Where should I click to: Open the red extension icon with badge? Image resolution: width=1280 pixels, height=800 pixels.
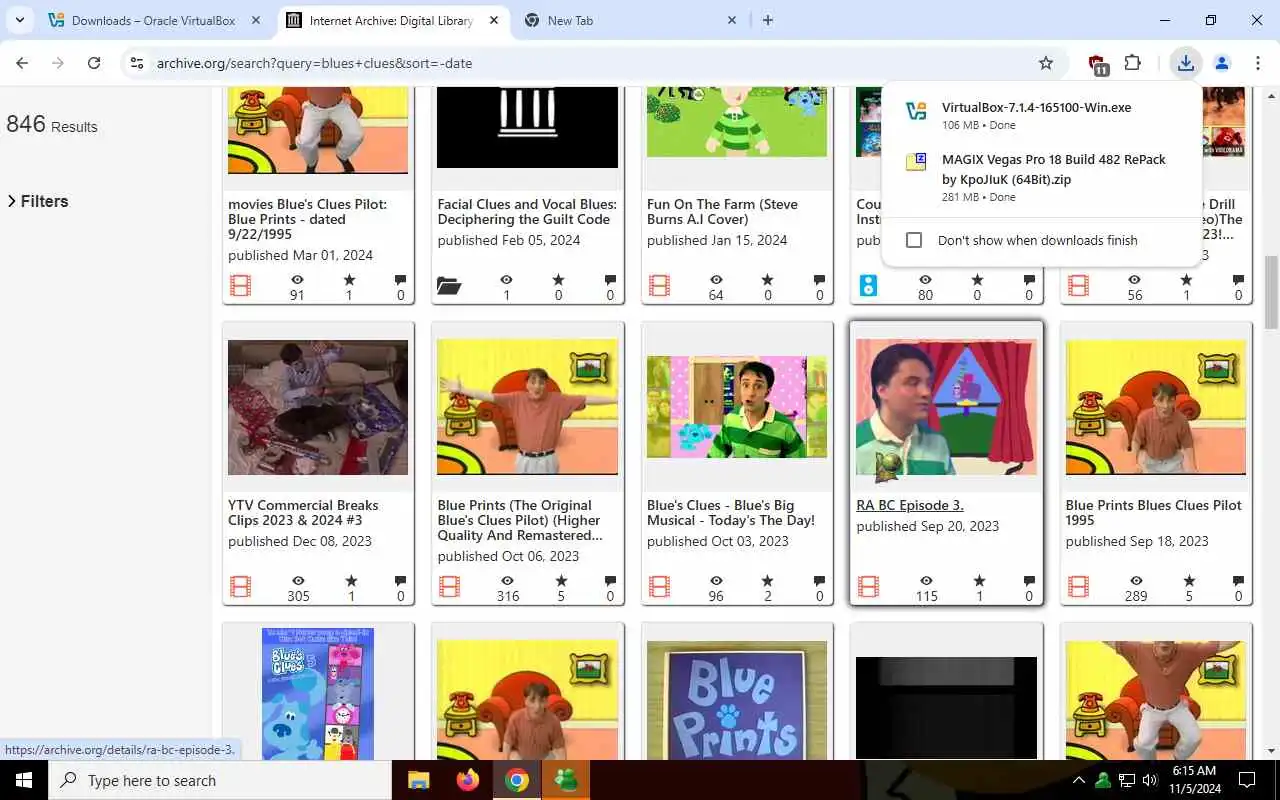point(1098,64)
